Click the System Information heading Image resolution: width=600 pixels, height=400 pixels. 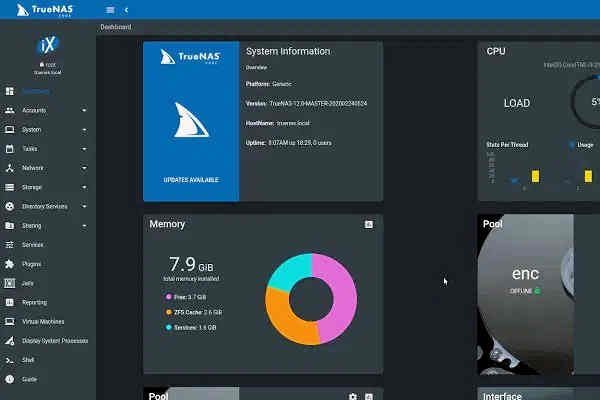tap(288, 51)
